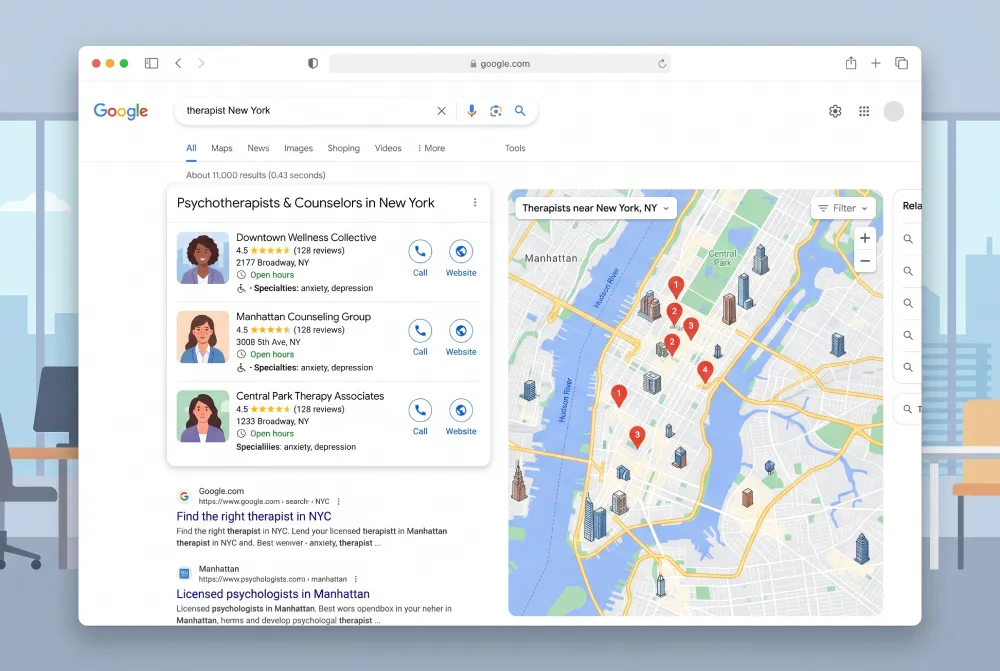This screenshot has width=1000, height=671.
Task: Call Downtown Wellness Collective
Action: click(x=420, y=258)
